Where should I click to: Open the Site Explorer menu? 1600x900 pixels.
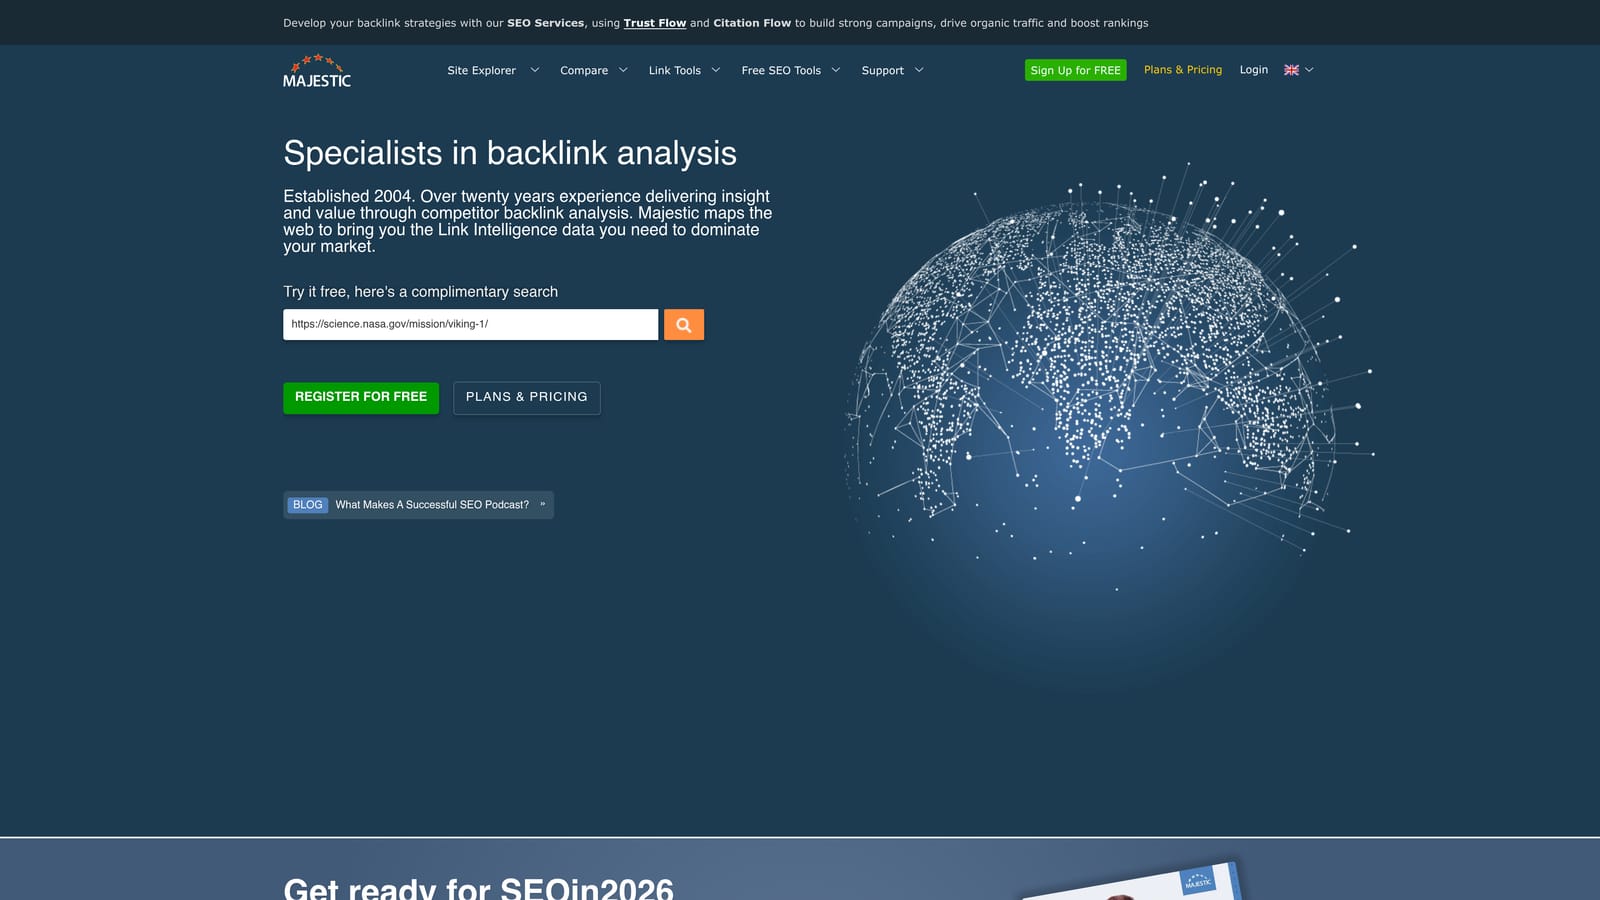tap(481, 70)
